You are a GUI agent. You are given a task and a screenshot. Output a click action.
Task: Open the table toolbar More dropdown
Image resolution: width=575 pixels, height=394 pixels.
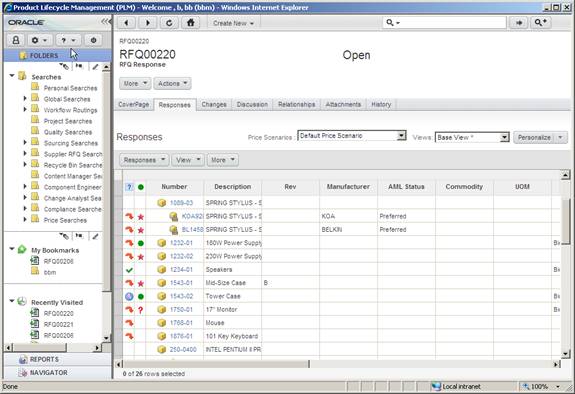point(223,160)
